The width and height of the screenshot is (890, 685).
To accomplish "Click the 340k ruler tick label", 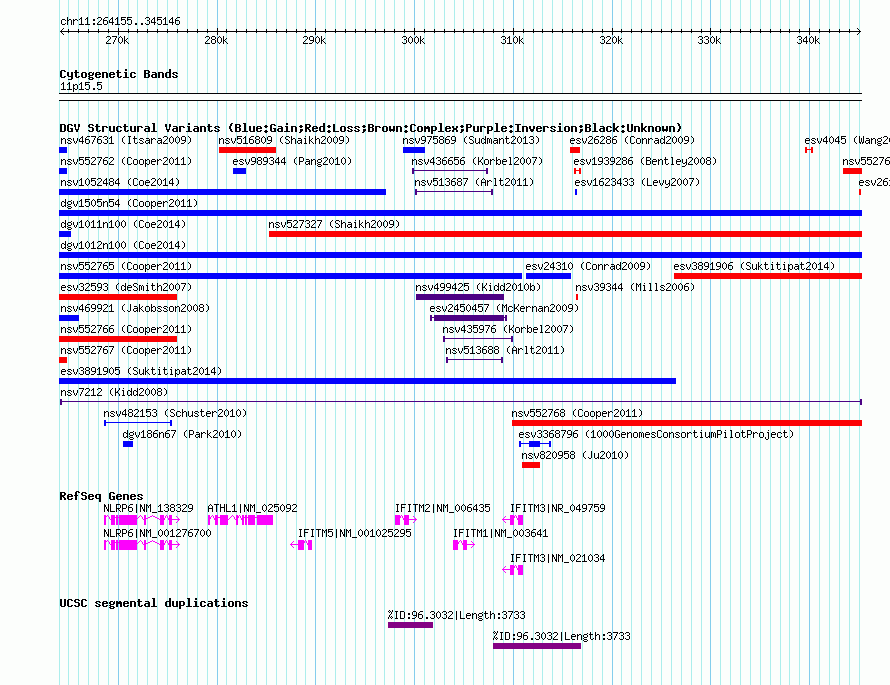I will pyautogui.click(x=808, y=40).
